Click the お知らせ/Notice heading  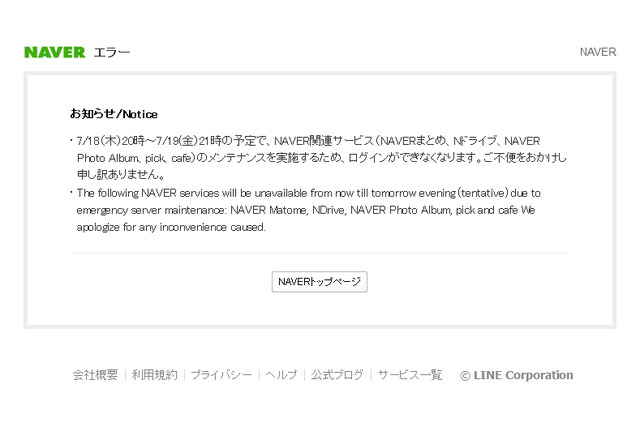114,114
